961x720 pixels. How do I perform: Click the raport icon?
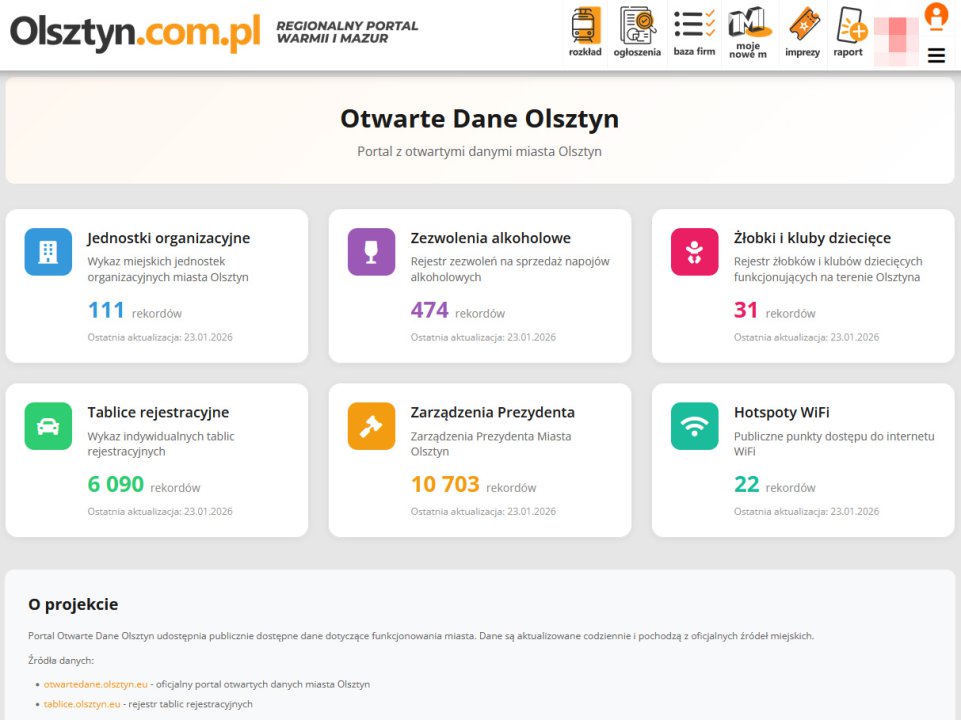tap(849, 32)
